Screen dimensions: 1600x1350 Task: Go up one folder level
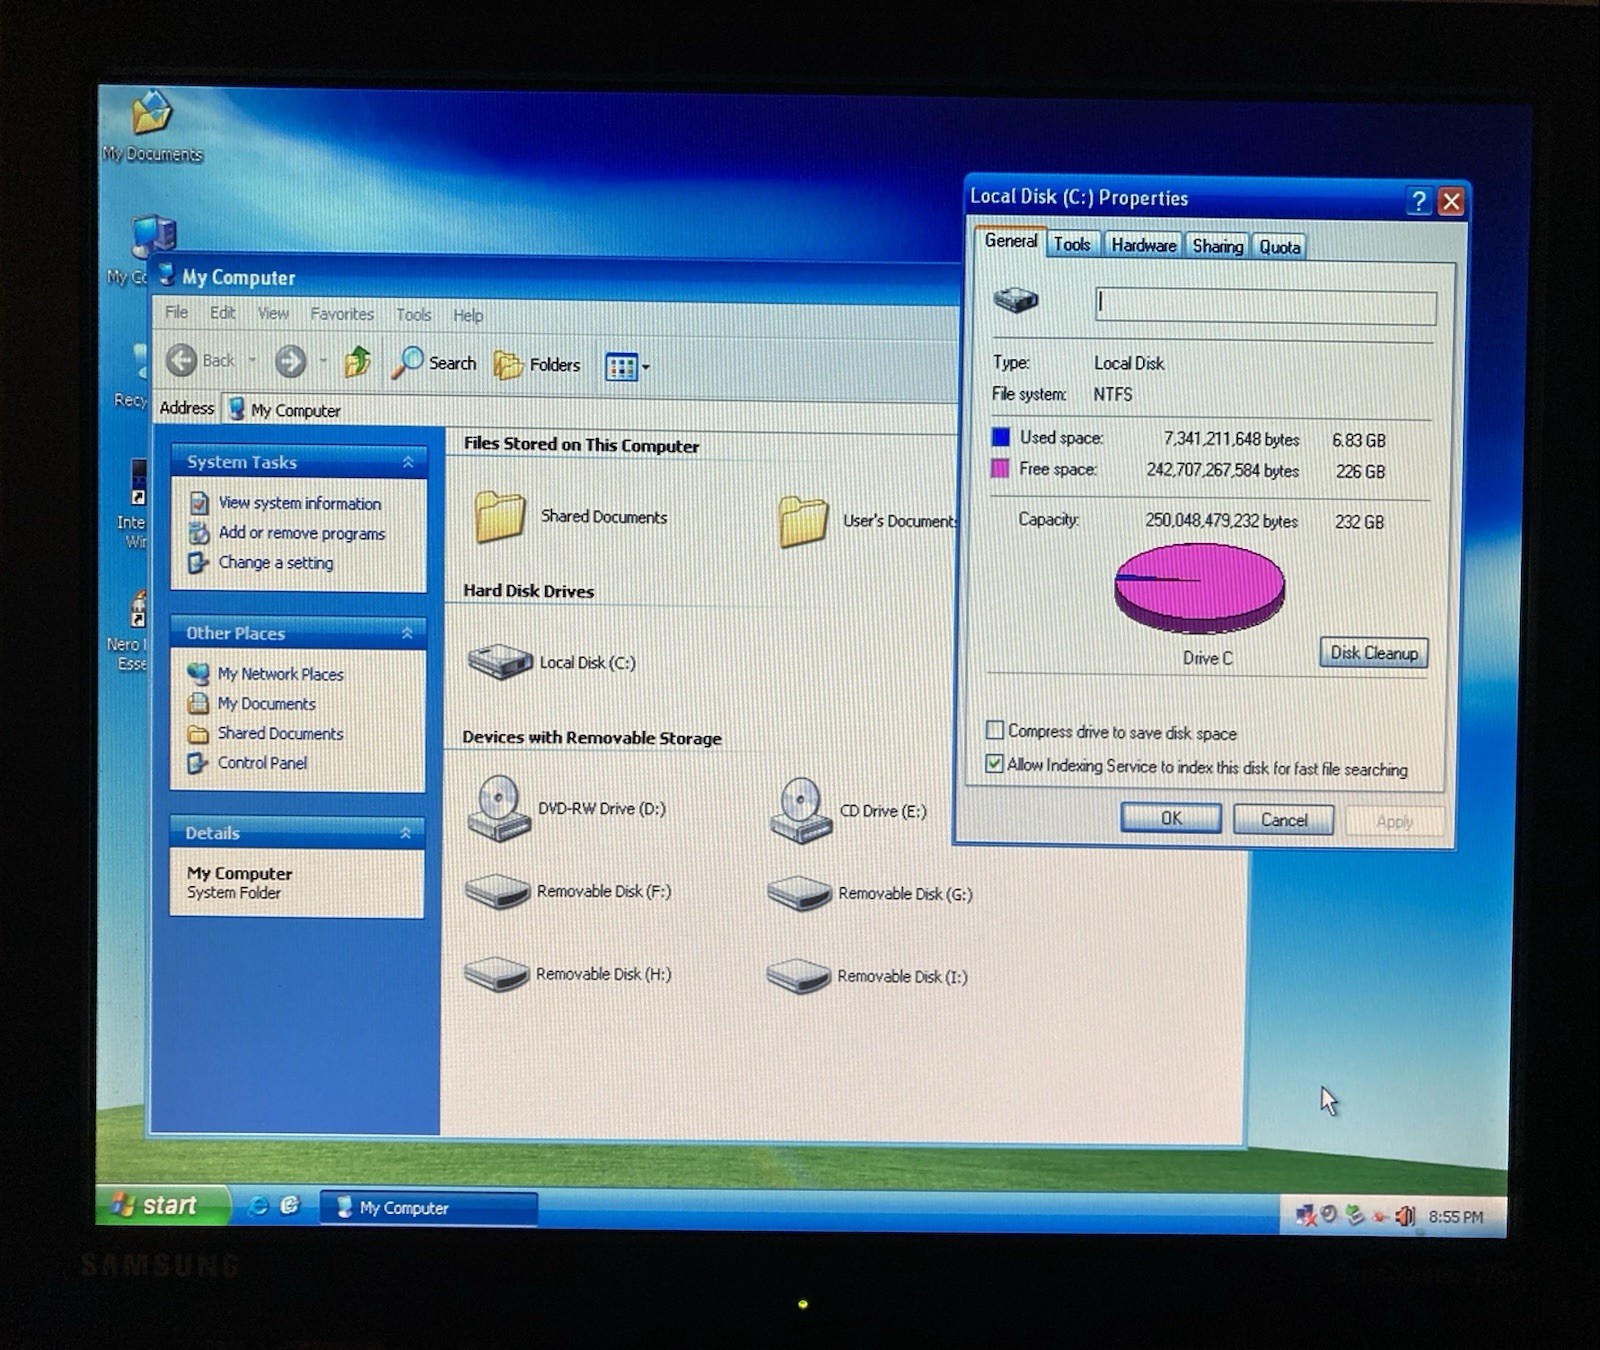[357, 362]
